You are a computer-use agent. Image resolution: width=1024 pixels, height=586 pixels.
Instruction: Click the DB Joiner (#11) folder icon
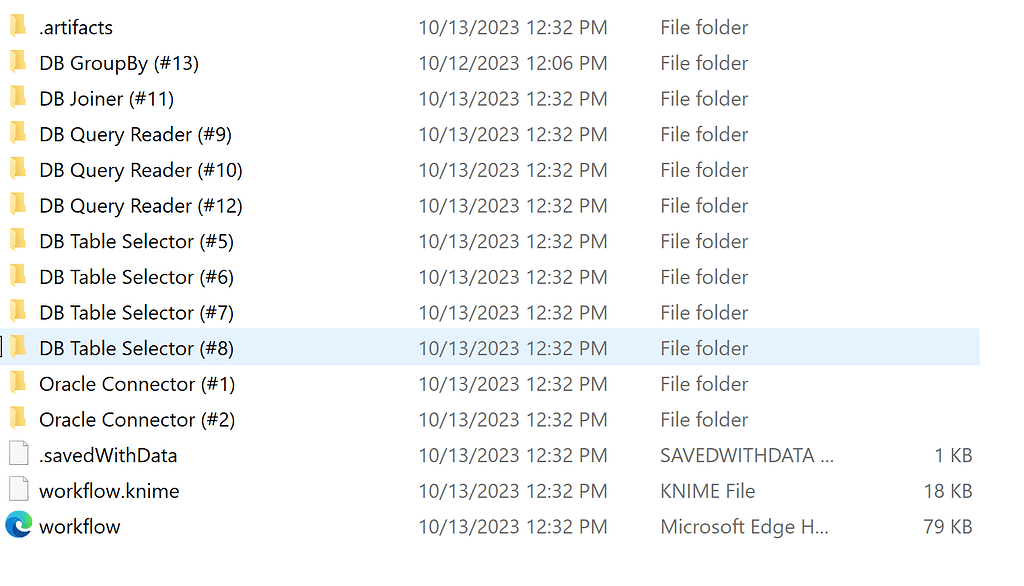pyautogui.click(x=18, y=98)
